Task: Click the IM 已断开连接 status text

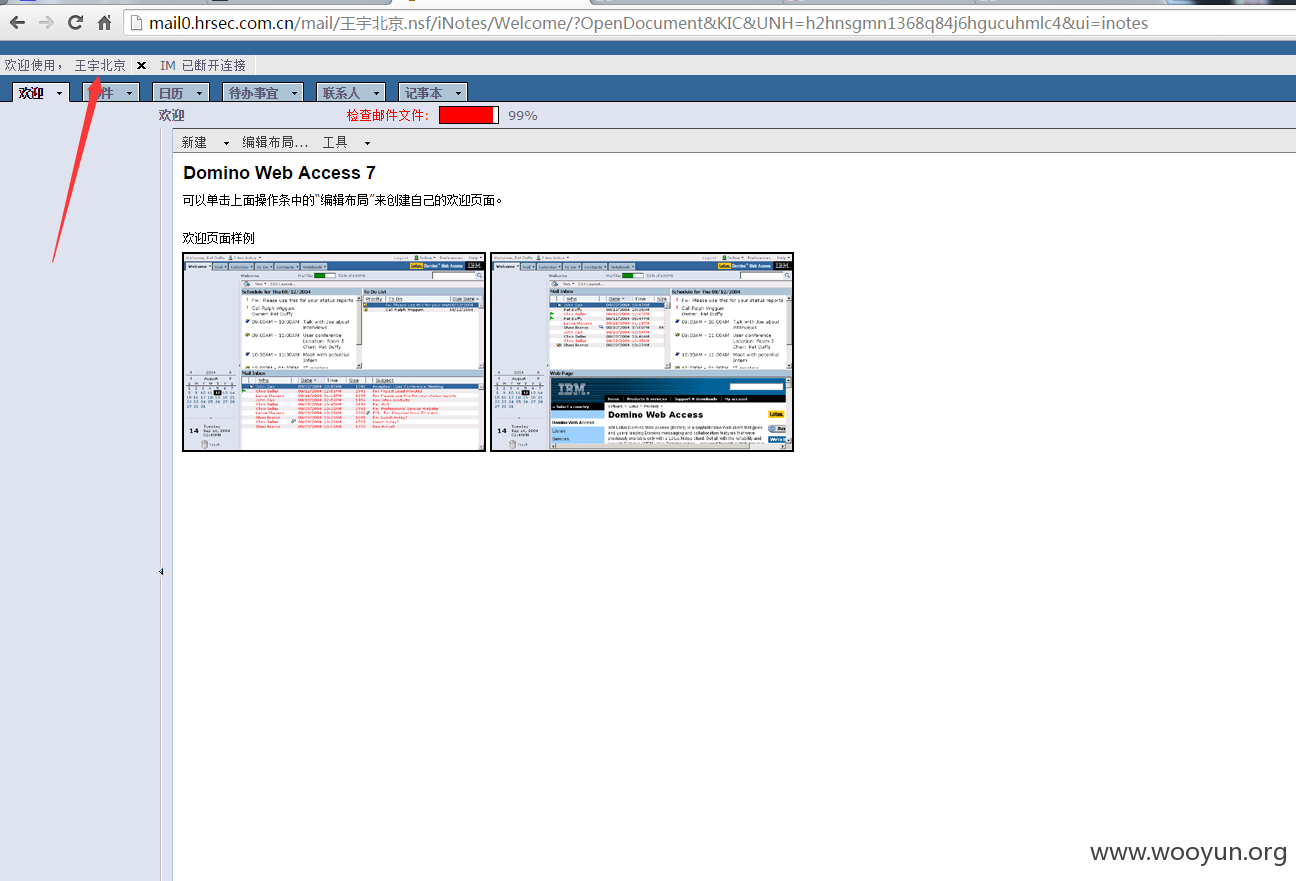Action: pyautogui.click(x=203, y=65)
